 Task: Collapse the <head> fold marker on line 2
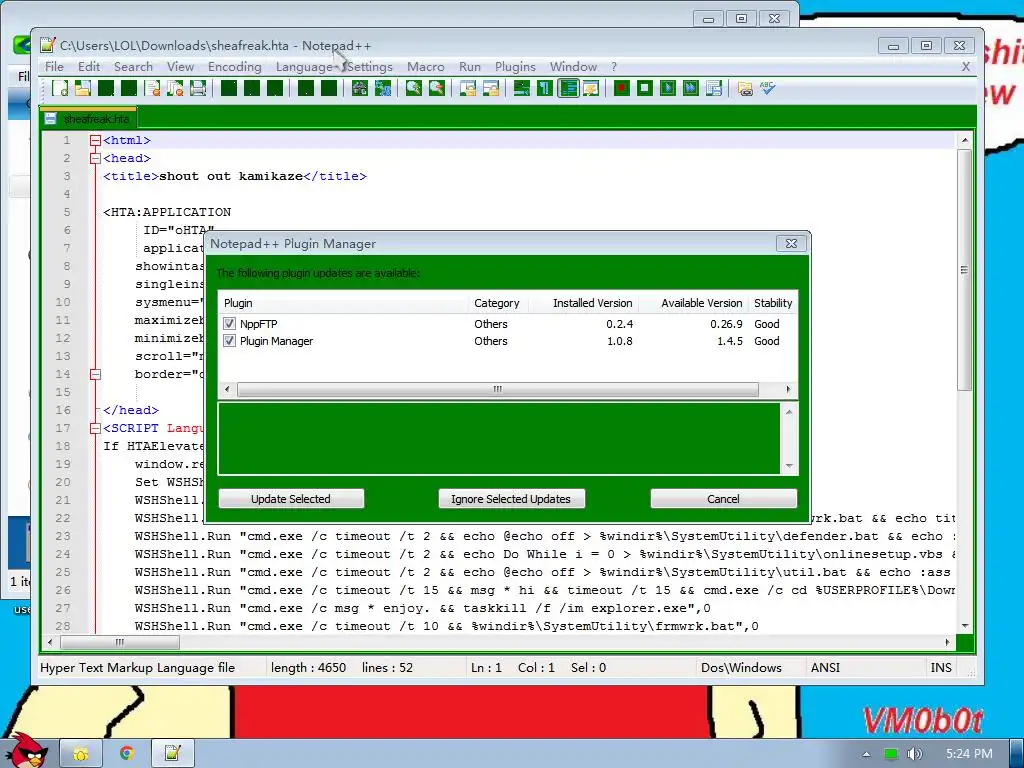click(95, 158)
